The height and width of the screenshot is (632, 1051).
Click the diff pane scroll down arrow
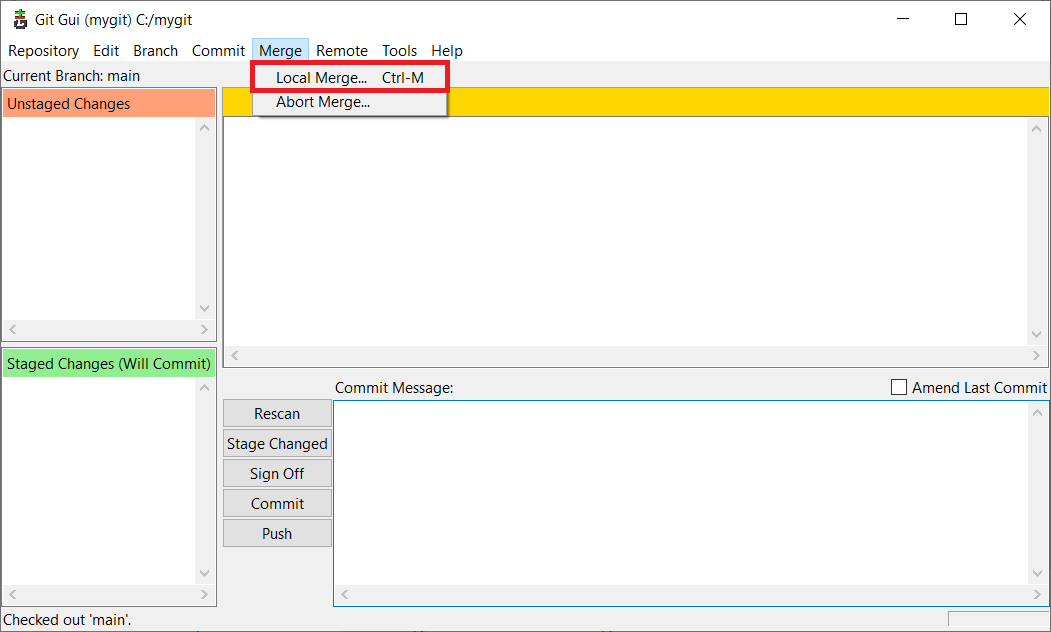[x=1037, y=335]
